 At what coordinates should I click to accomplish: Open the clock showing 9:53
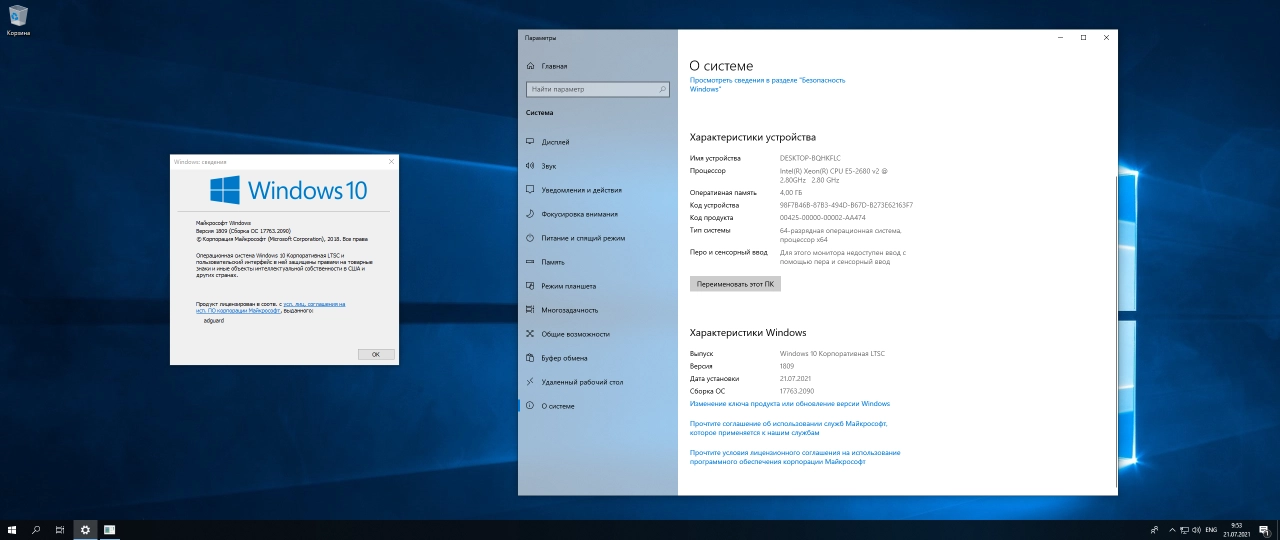click(1236, 529)
